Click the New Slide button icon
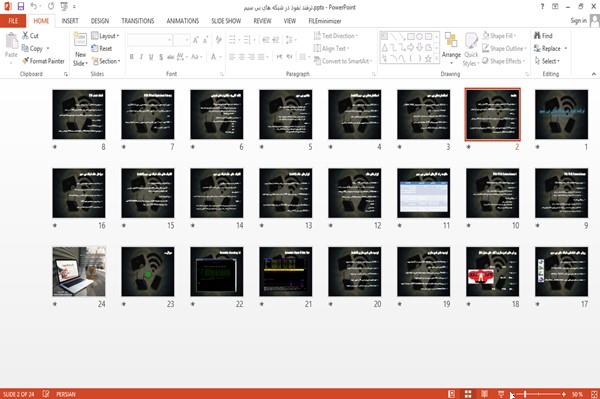Image resolution: width=600 pixels, height=399 pixels. pos(80,40)
